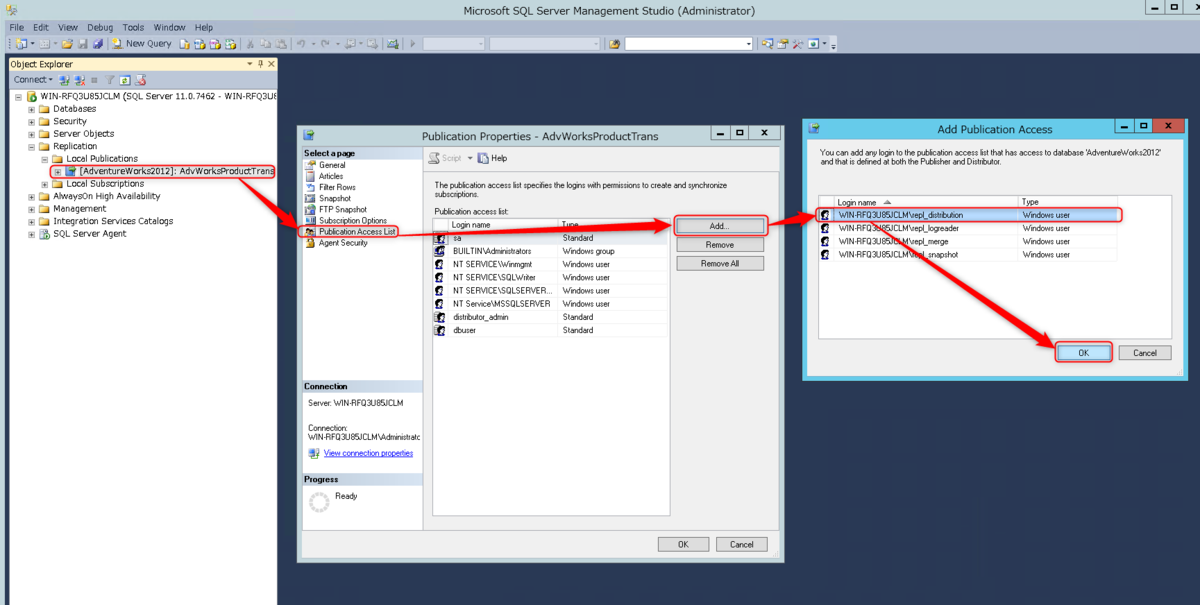Click the distributor_admin login icon
This screenshot has height=605, width=1200.
(440, 317)
